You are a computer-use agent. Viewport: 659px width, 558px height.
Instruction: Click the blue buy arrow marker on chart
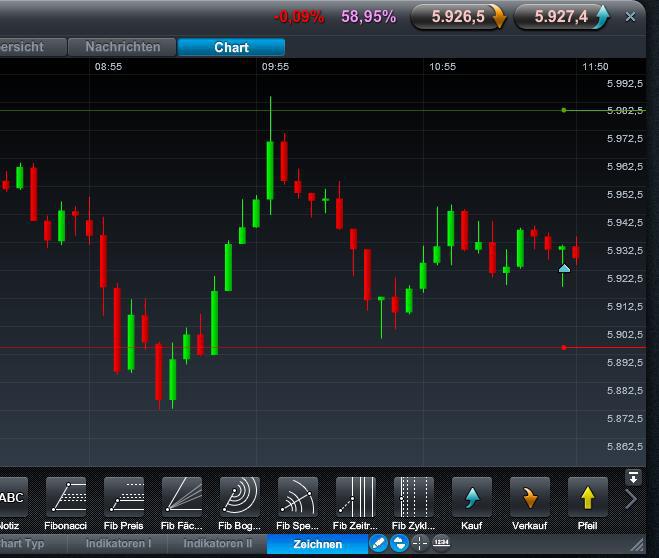tap(564, 268)
